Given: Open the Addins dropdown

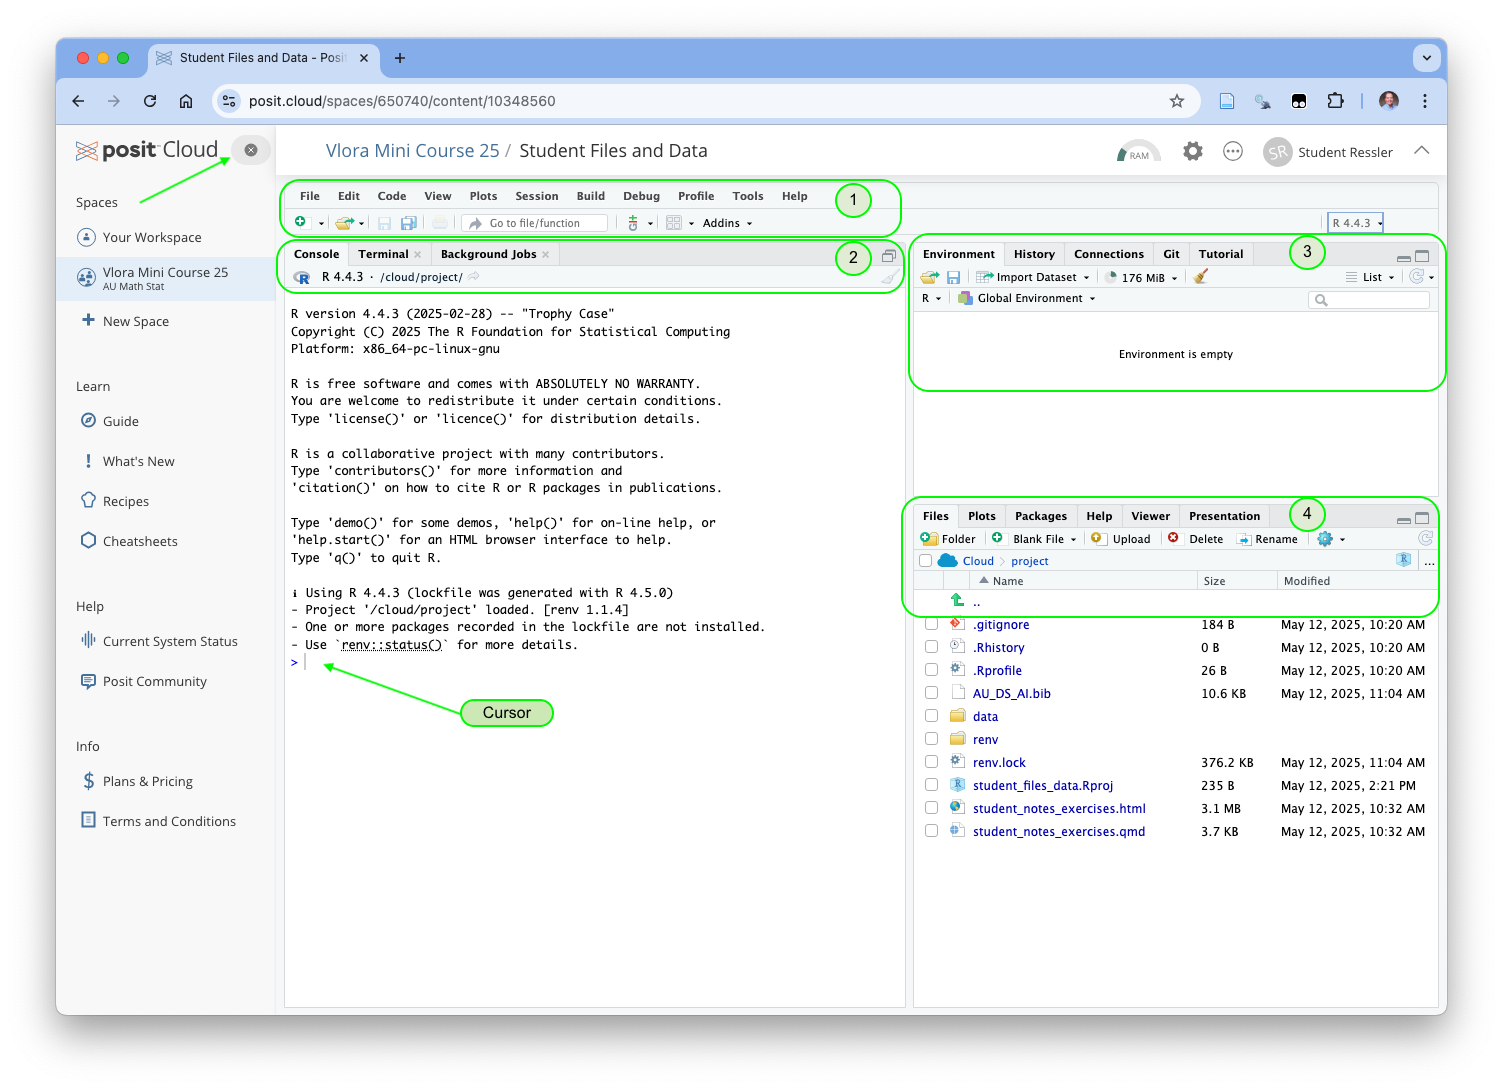Looking at the screenshot, I should pyautogui.click(x=727, y=223).
